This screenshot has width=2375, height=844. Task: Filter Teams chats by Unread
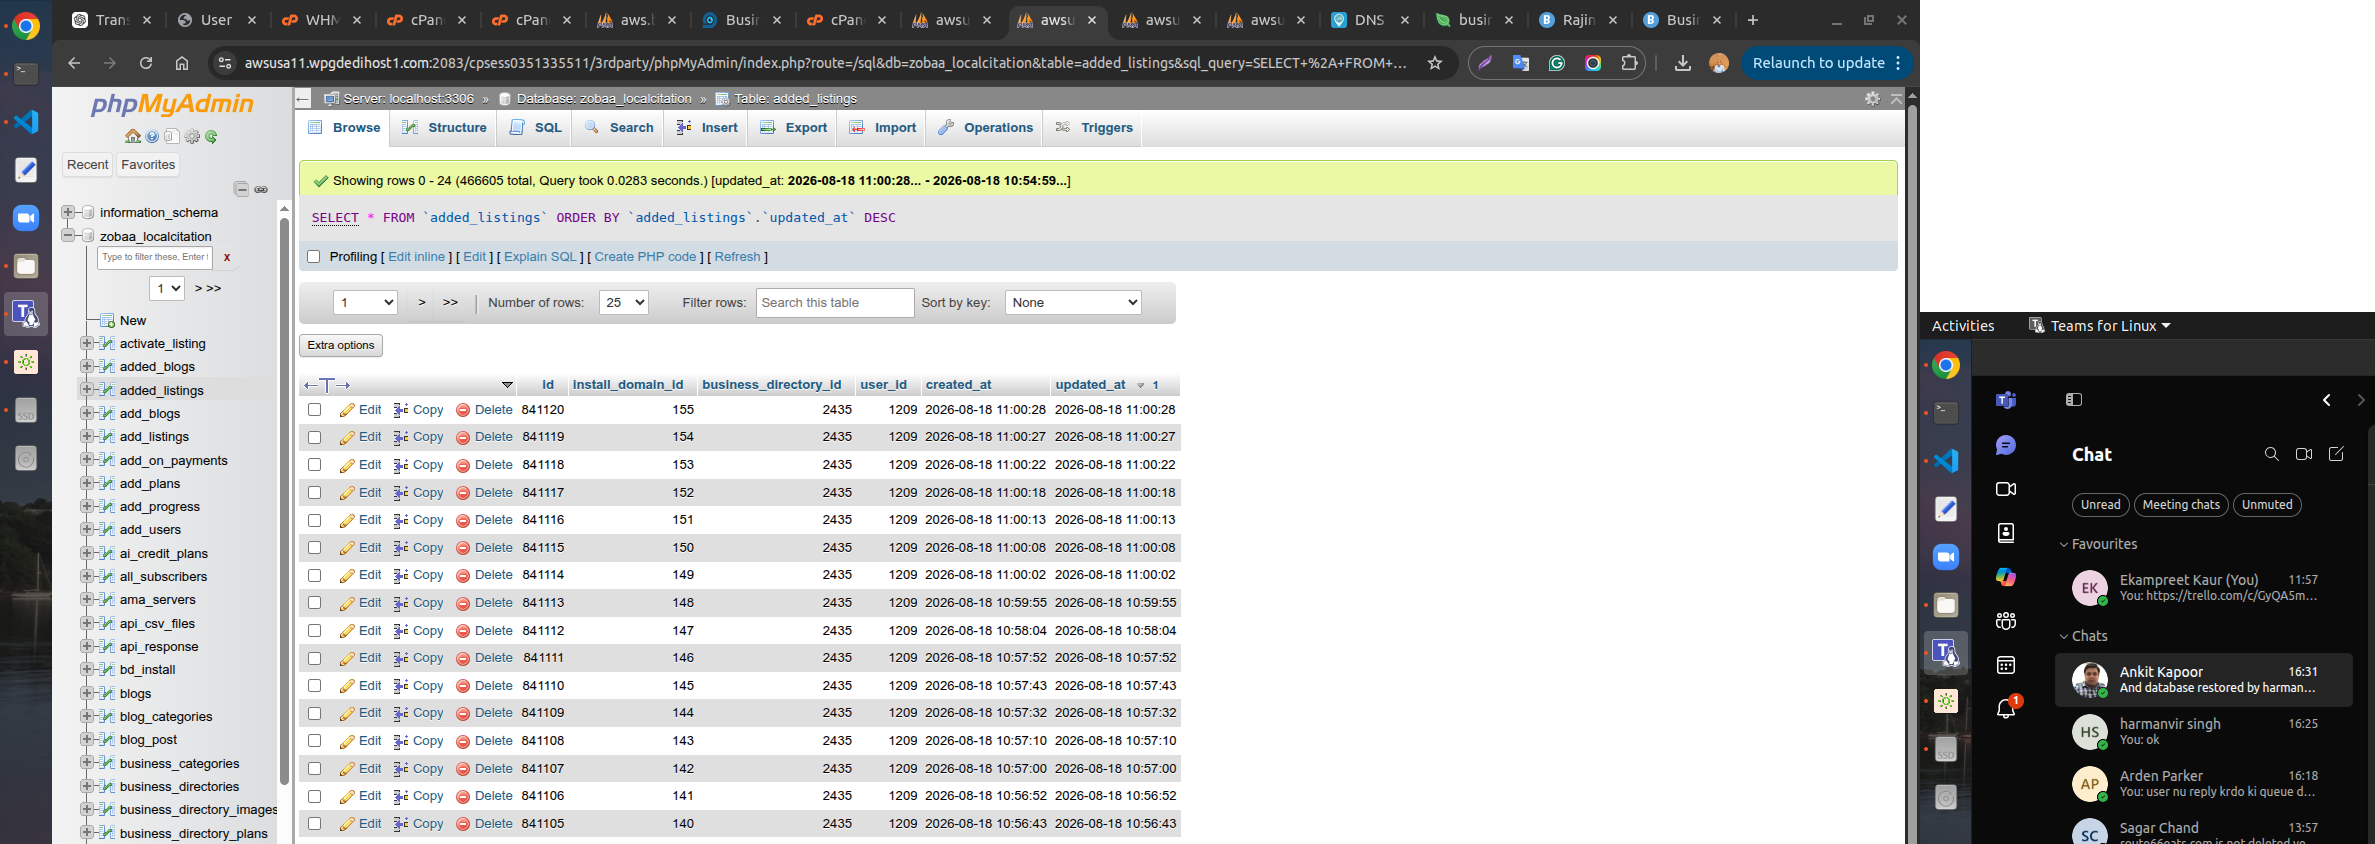(x=2100, y=505)
